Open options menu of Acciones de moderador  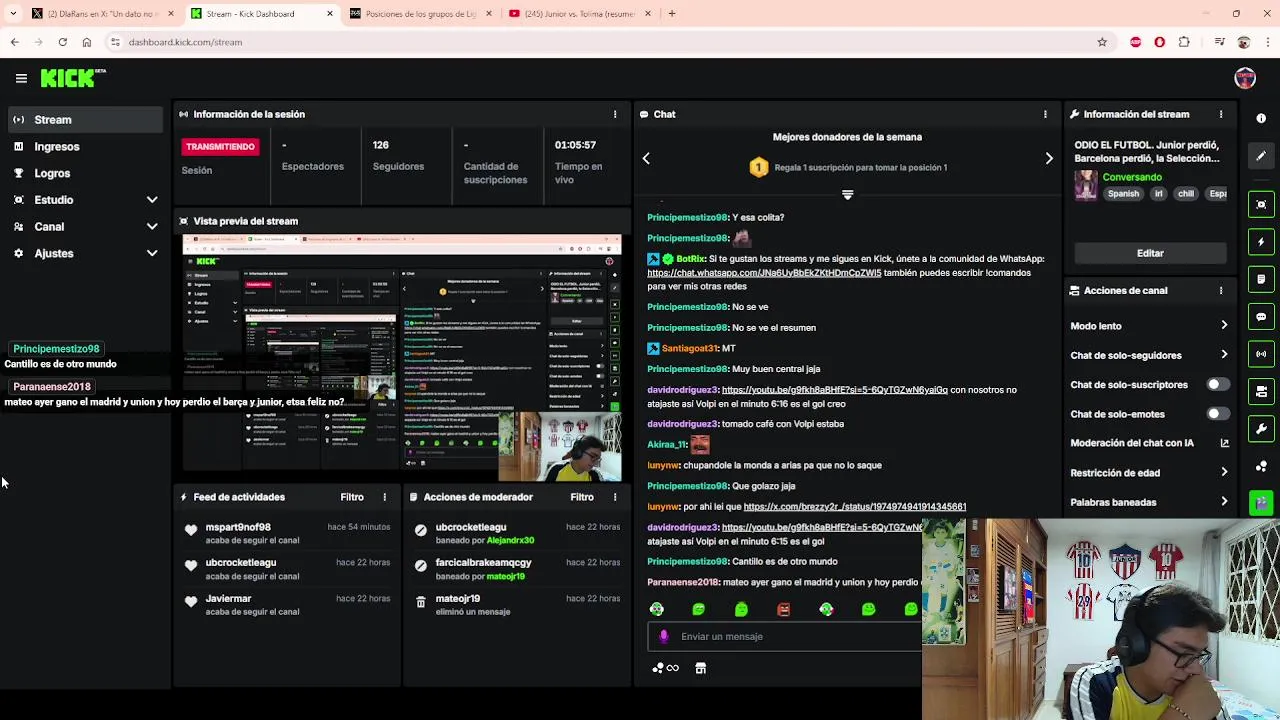coord(615,497)
